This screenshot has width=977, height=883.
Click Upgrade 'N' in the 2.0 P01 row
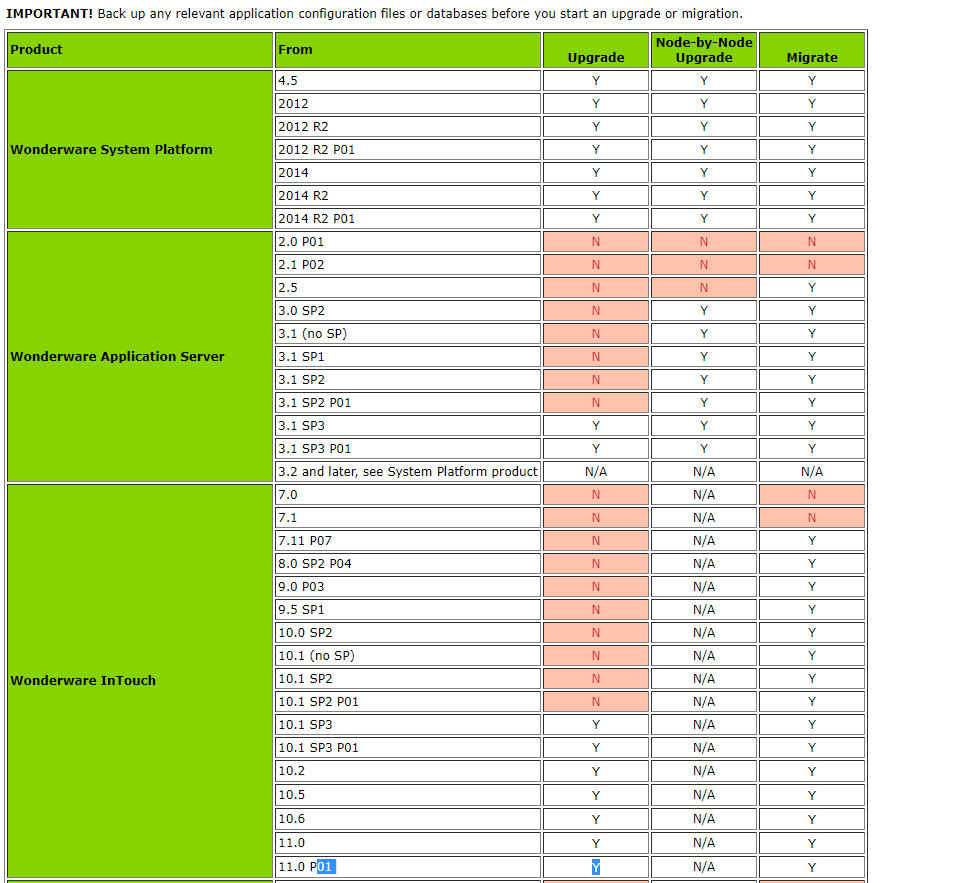596,242
